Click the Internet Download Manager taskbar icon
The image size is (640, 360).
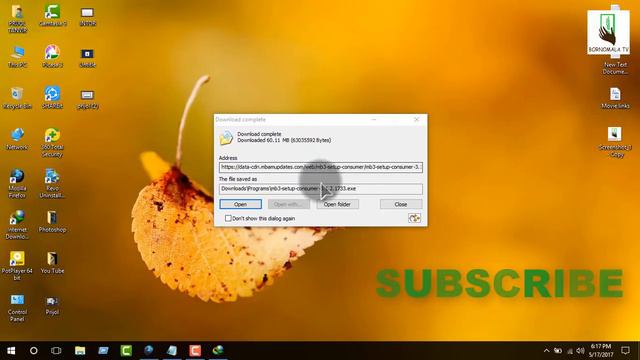coord(218,351)
